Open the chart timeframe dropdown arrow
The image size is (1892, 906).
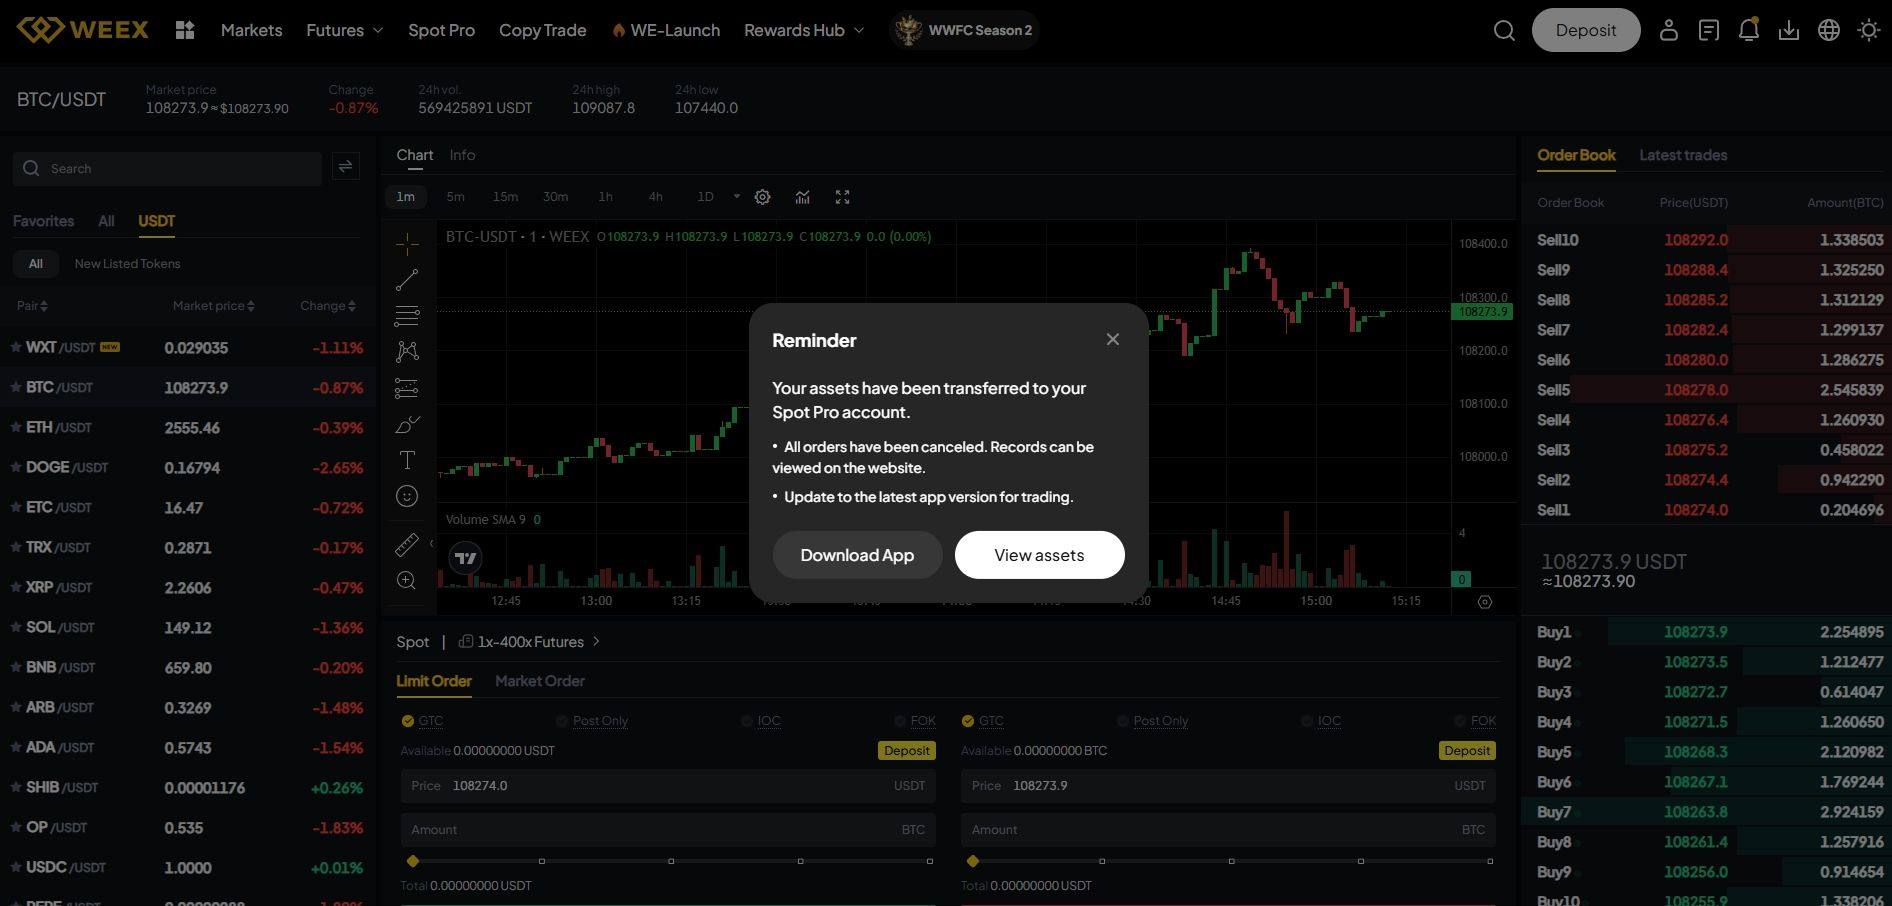click(737, 197)
